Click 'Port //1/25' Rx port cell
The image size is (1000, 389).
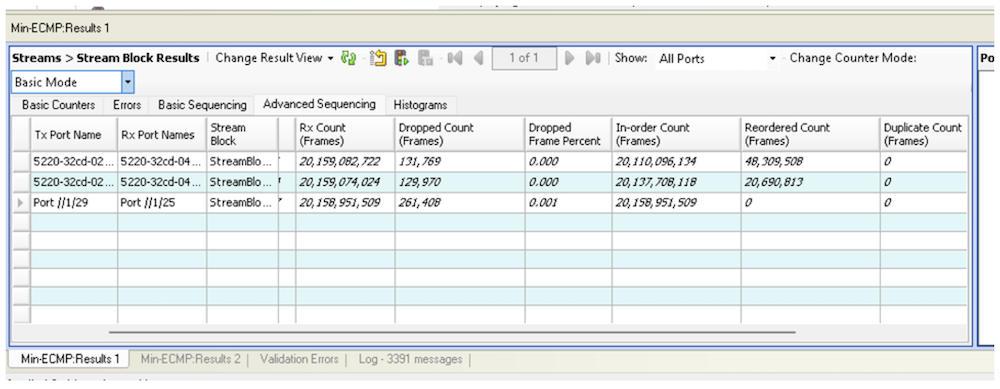pyautogui.click(x=162, y=203)
